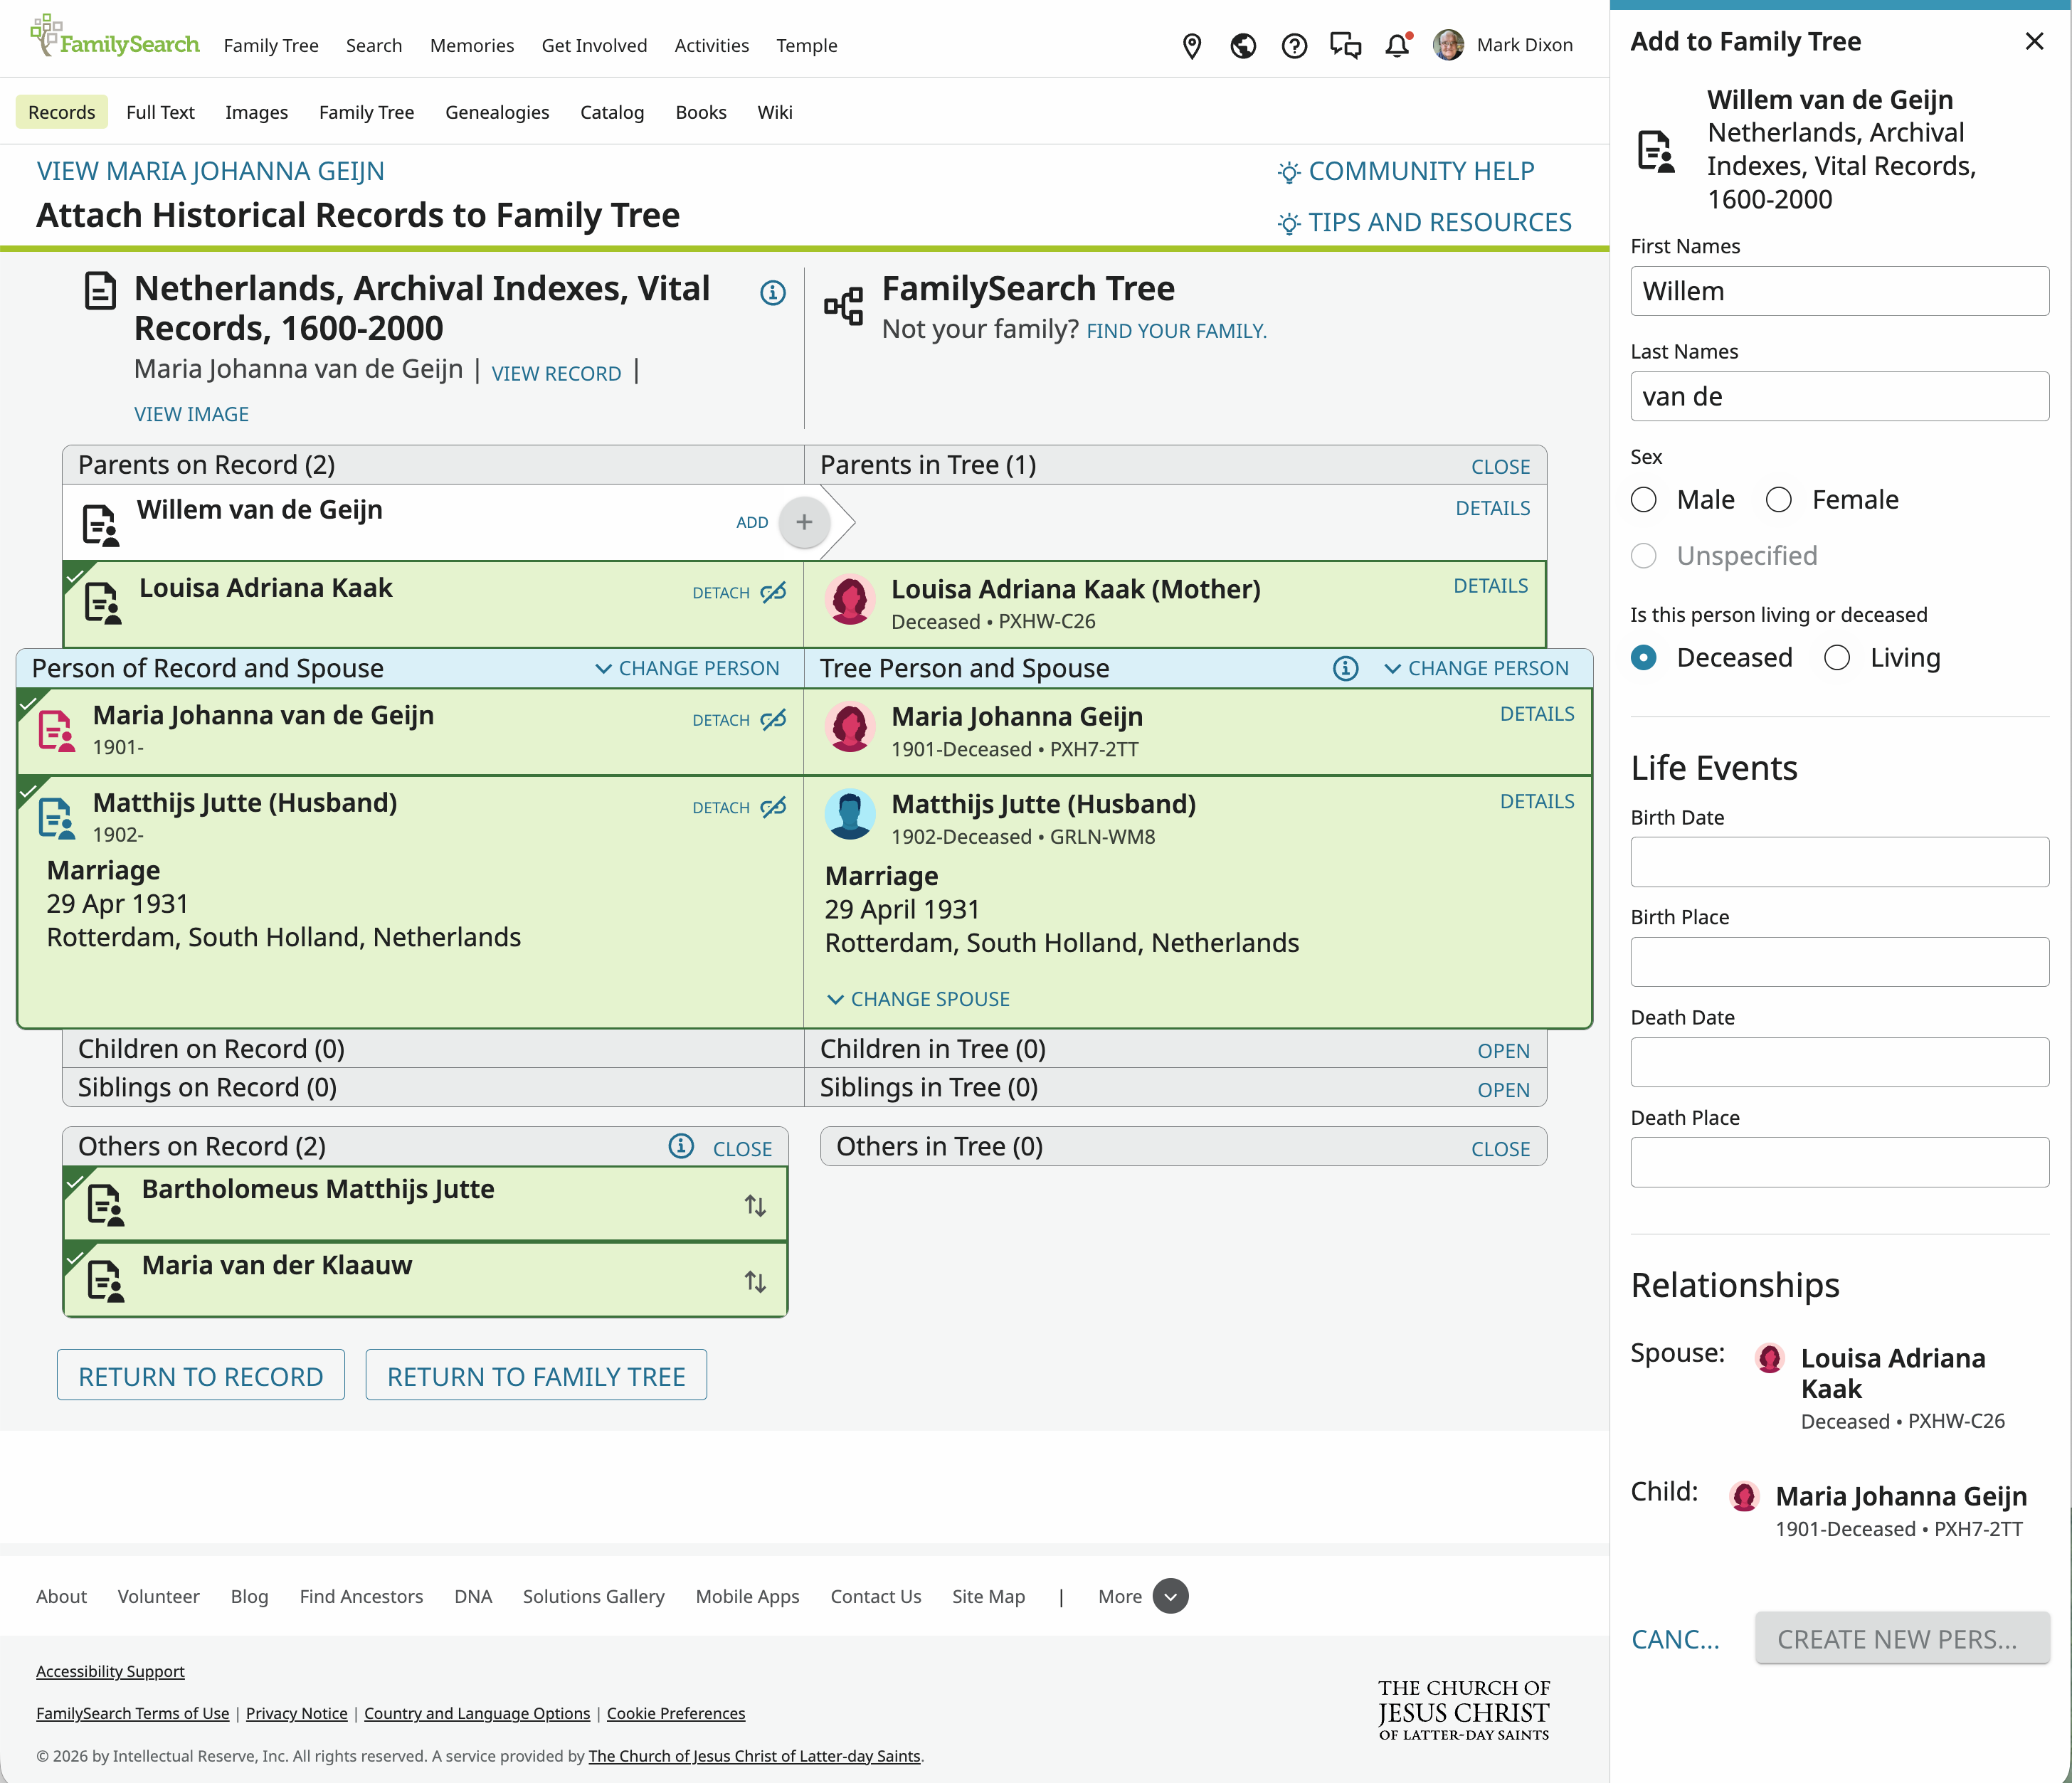
Task: Click the Return to Family Tree button
Action: (x=535, y=1376)
